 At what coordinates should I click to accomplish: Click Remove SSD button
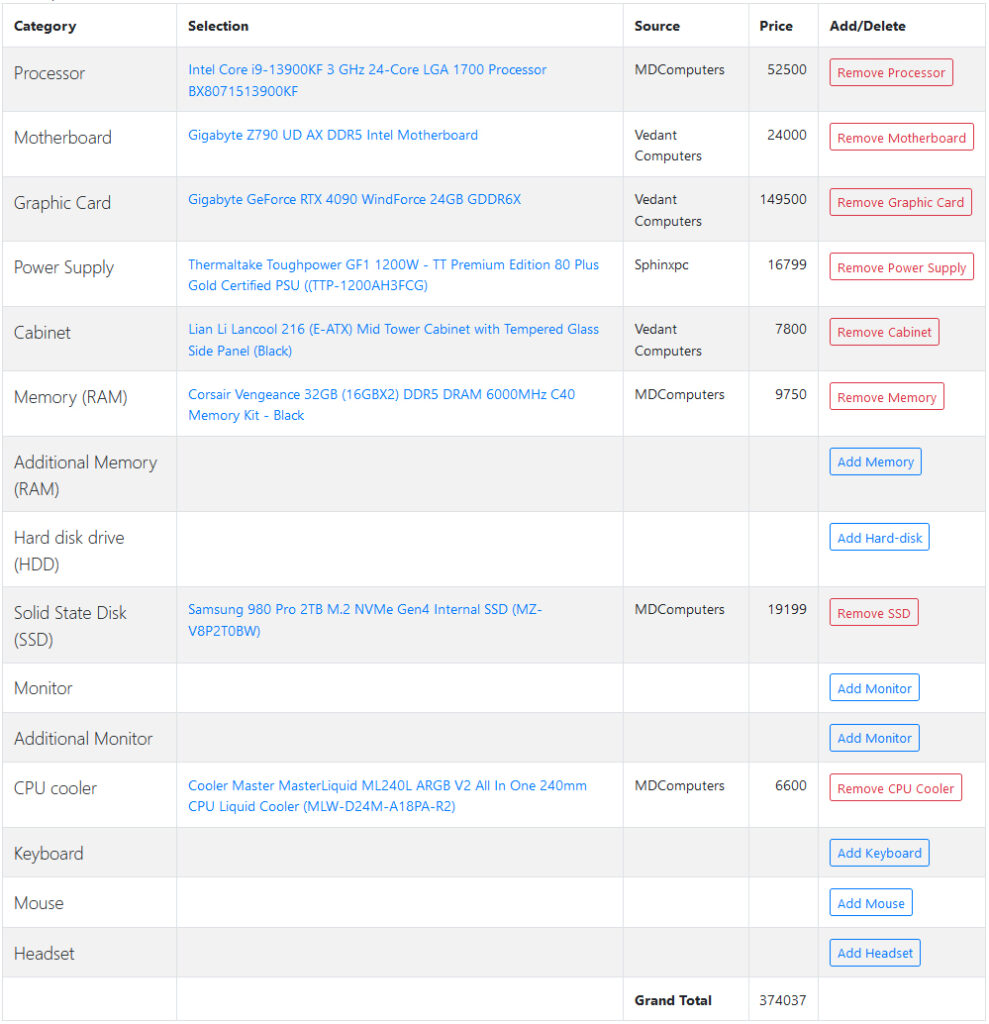[873, 613]
